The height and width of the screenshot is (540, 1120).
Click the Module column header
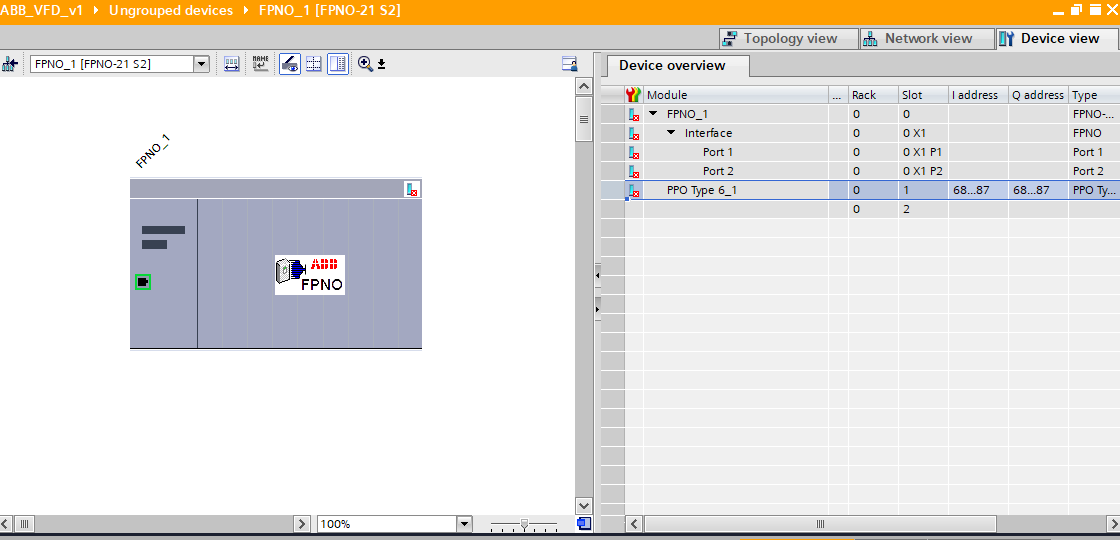pyautogui.click(x=736, y=95)
